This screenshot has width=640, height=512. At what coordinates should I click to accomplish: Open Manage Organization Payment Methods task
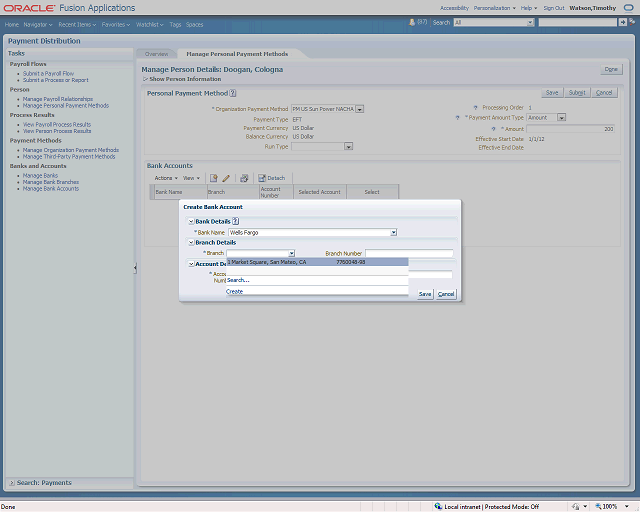point(71,150)
